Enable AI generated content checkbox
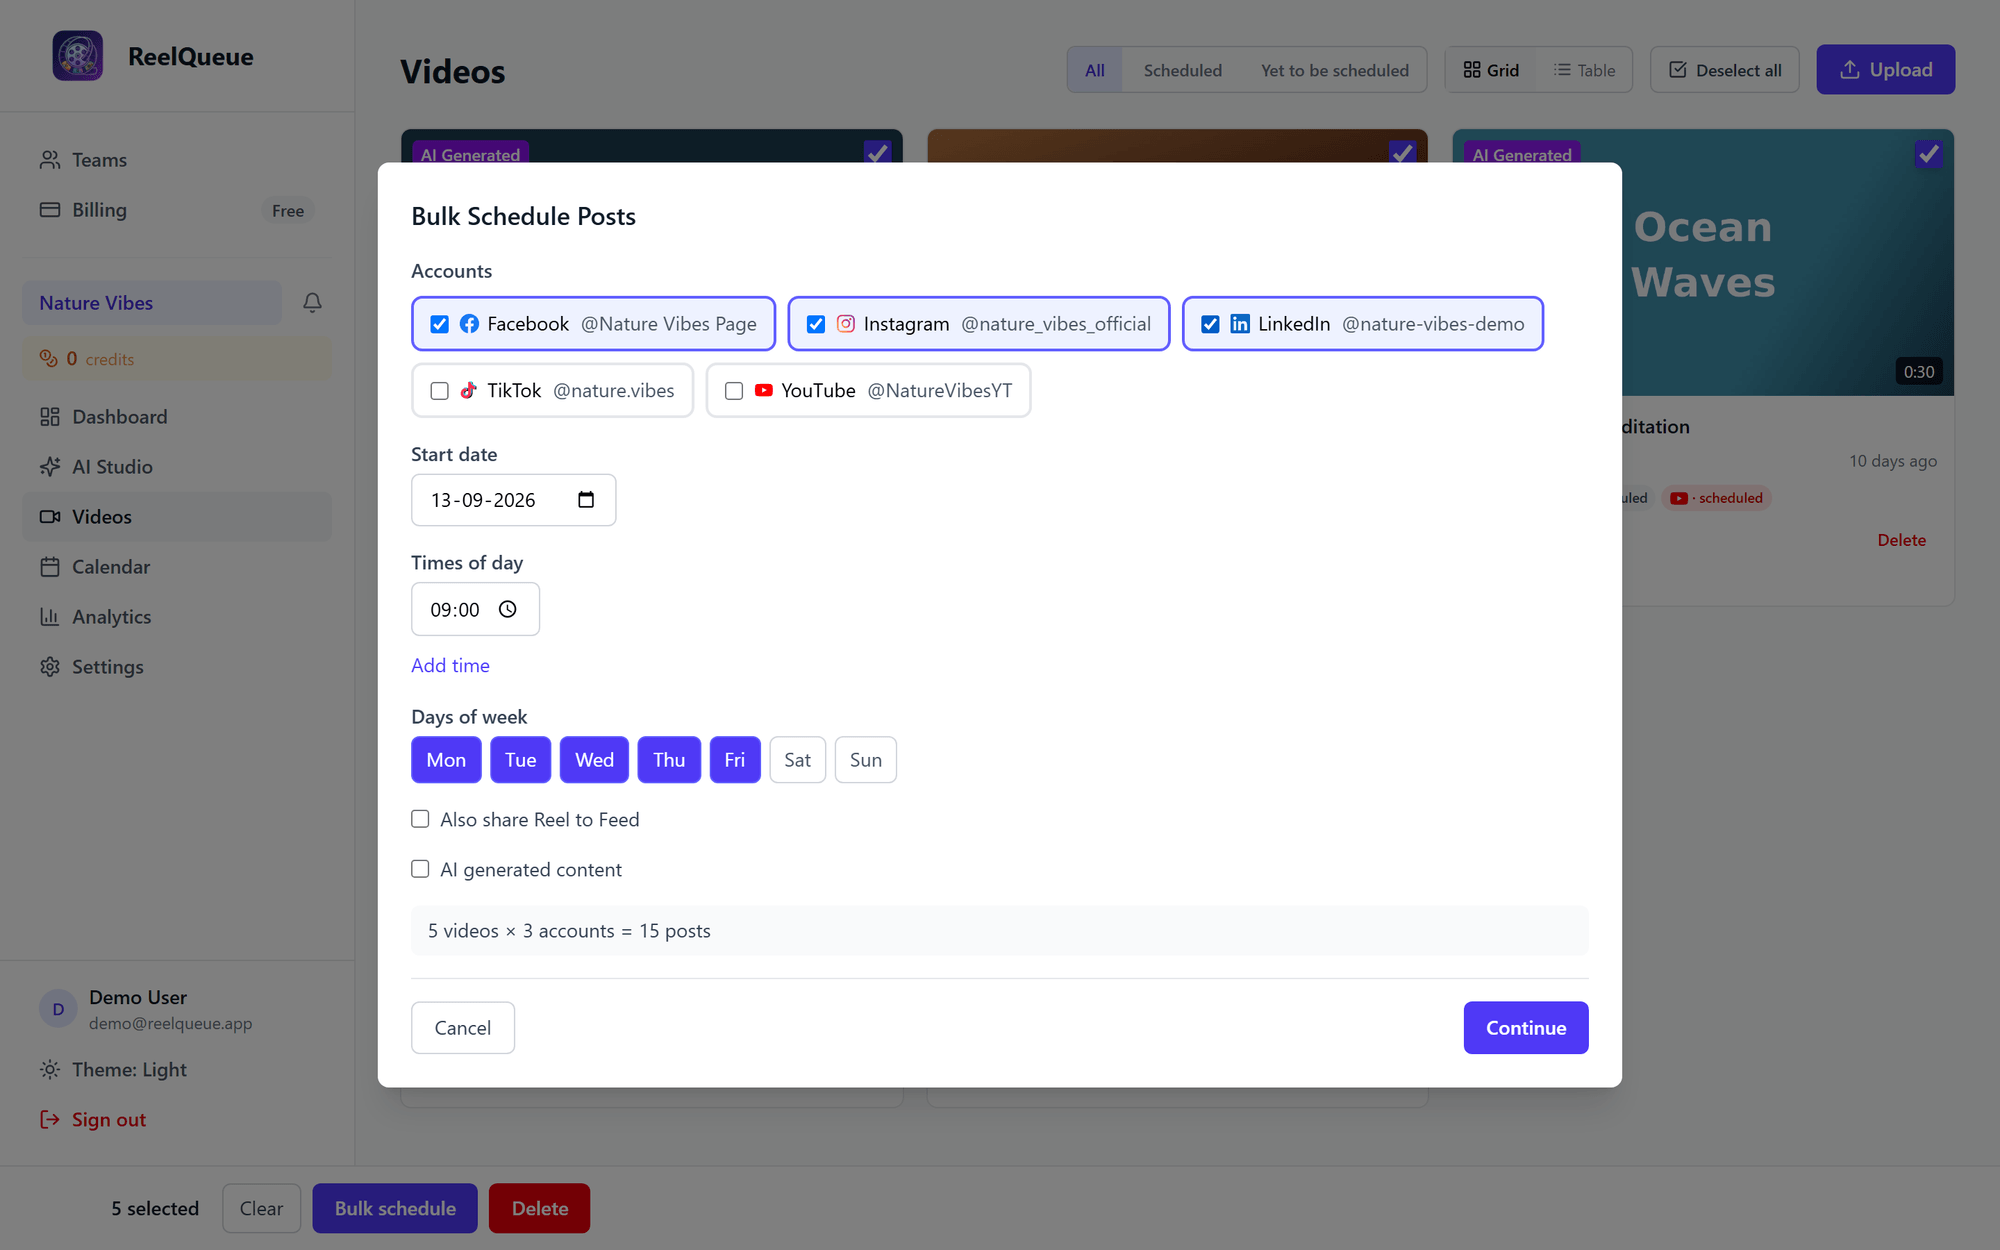The height and width of the screenshot is (1250, 2000). (420, 869)
